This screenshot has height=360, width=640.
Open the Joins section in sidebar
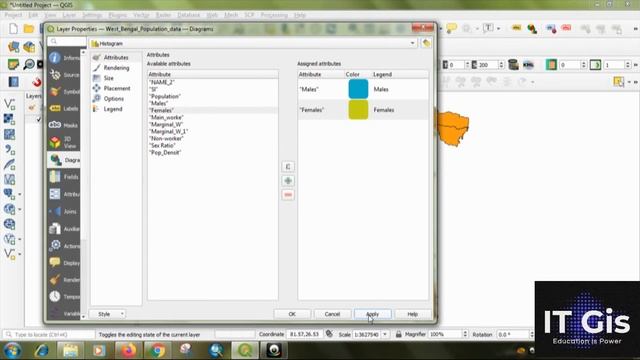(64, 211)
